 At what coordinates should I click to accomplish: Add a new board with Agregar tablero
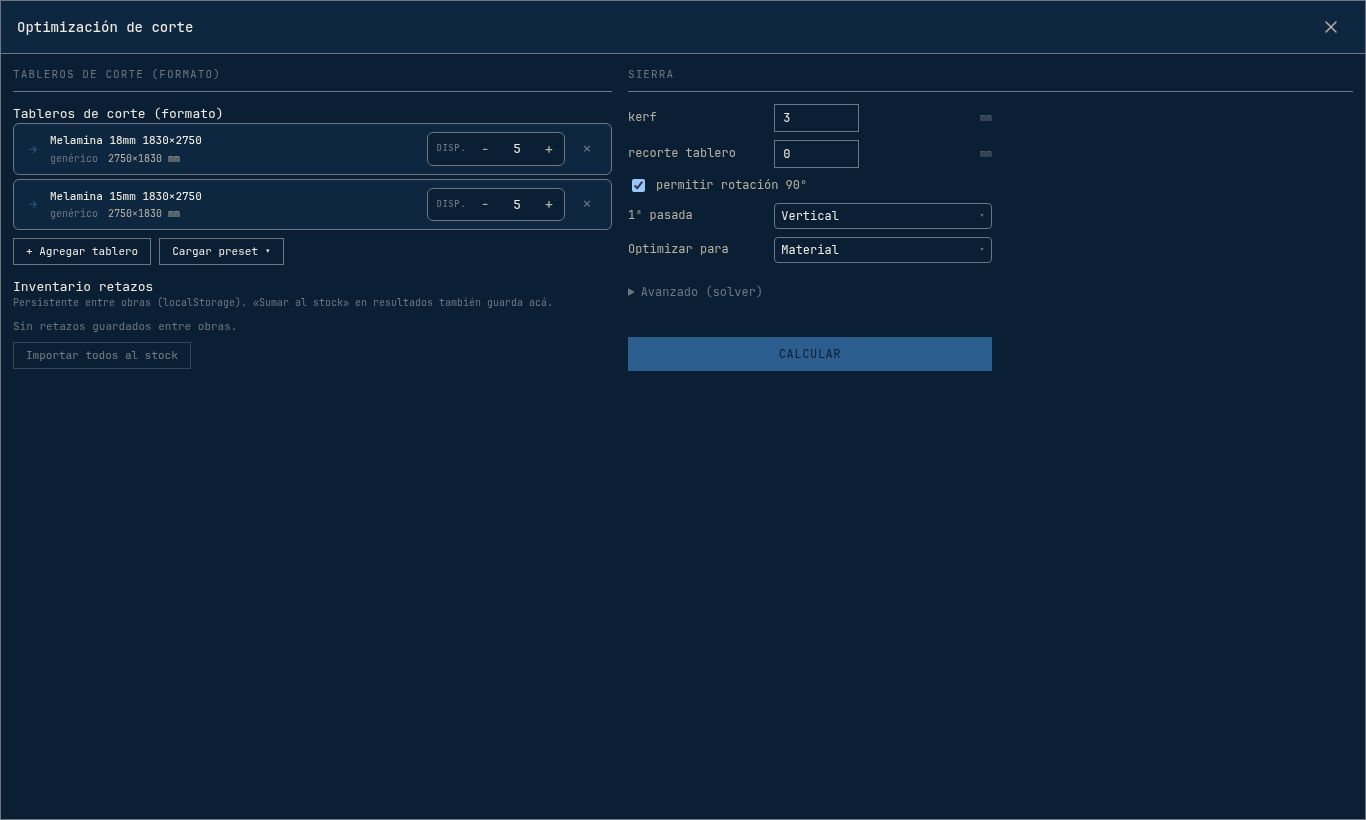pyautogui.click(x=82, y=251)
